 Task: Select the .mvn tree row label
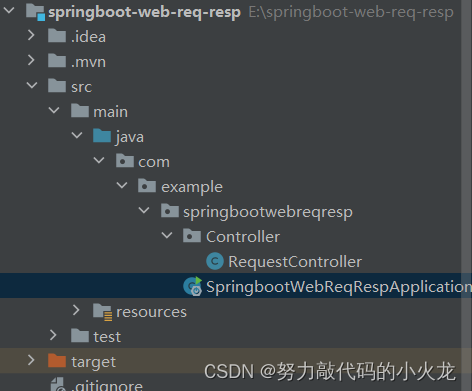[88, 62]
